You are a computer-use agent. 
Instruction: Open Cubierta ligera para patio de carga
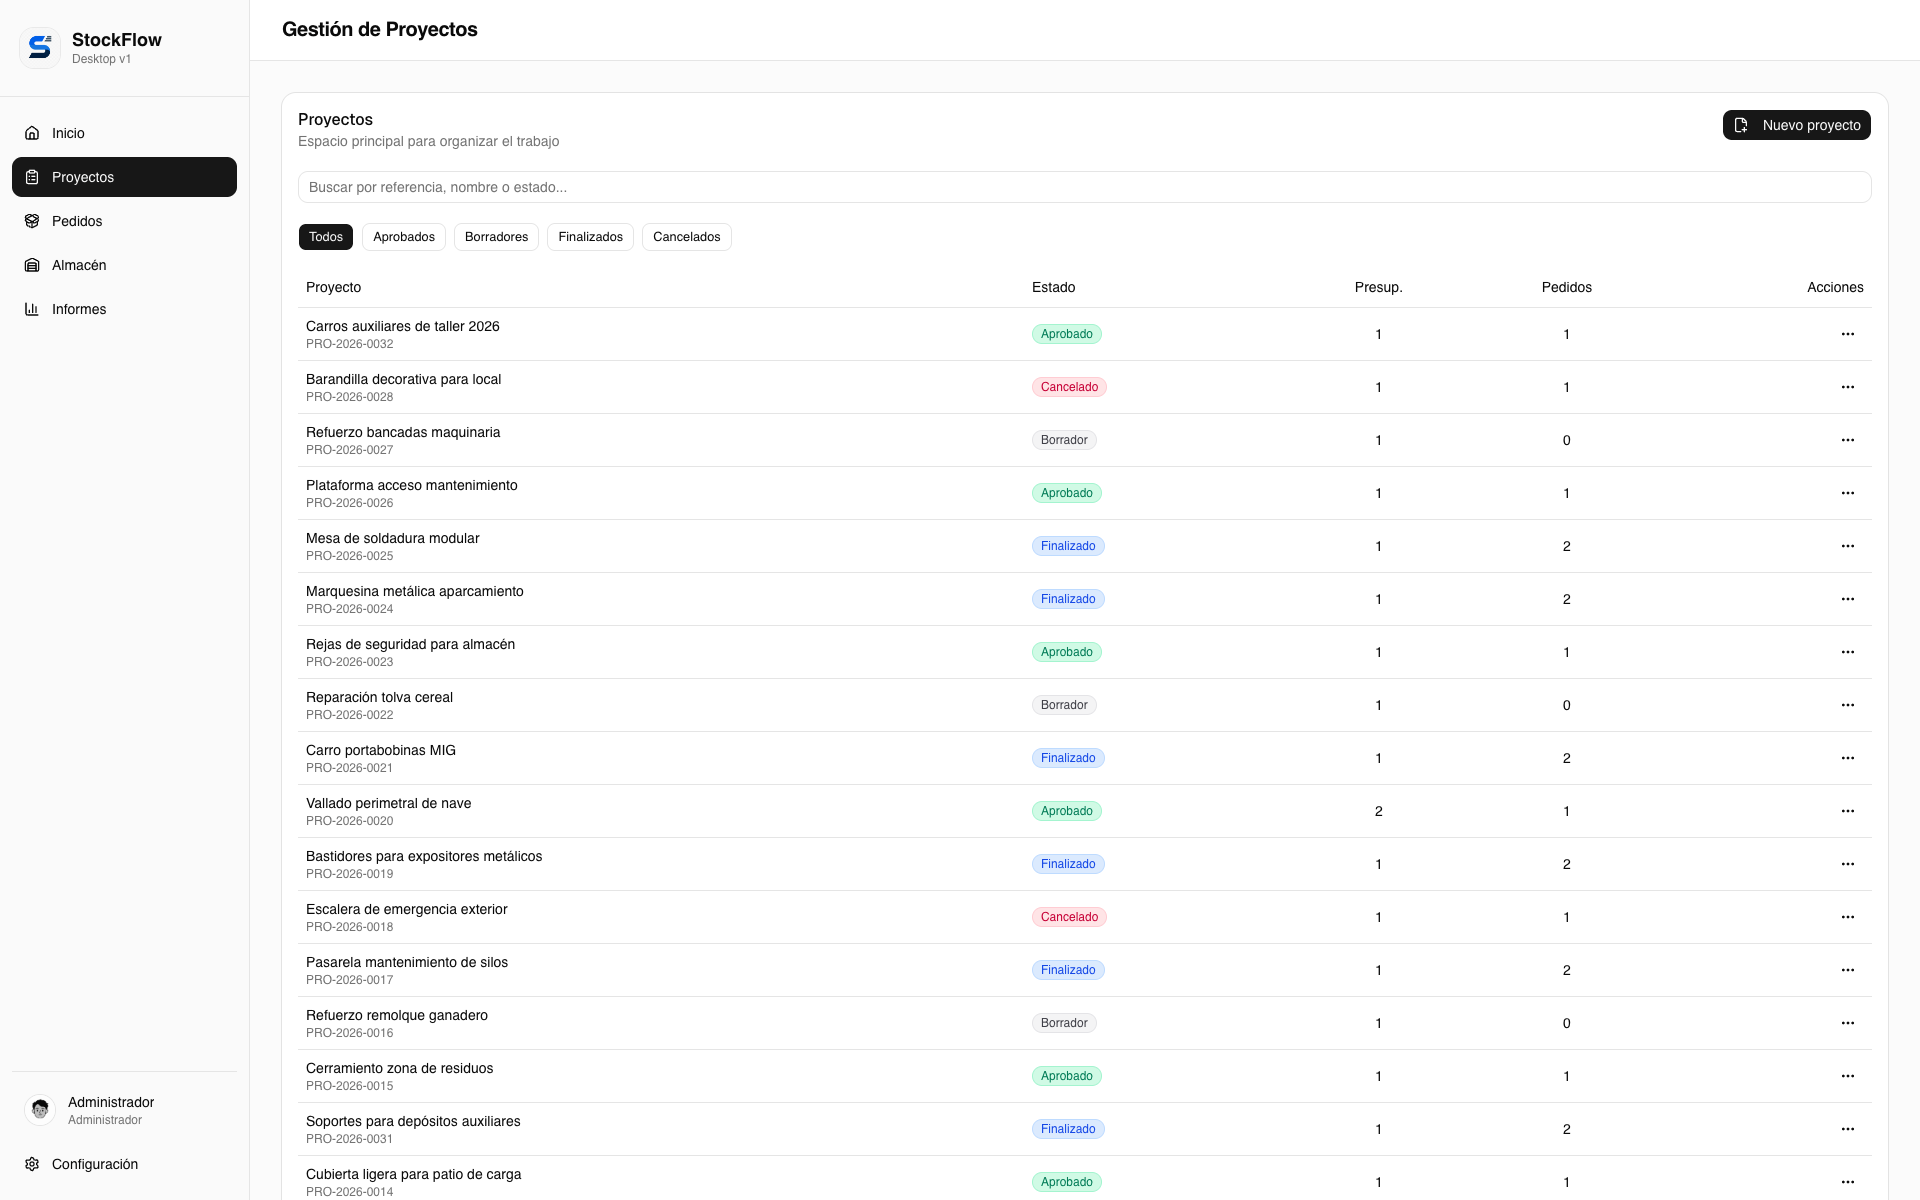pos(413,1174)
